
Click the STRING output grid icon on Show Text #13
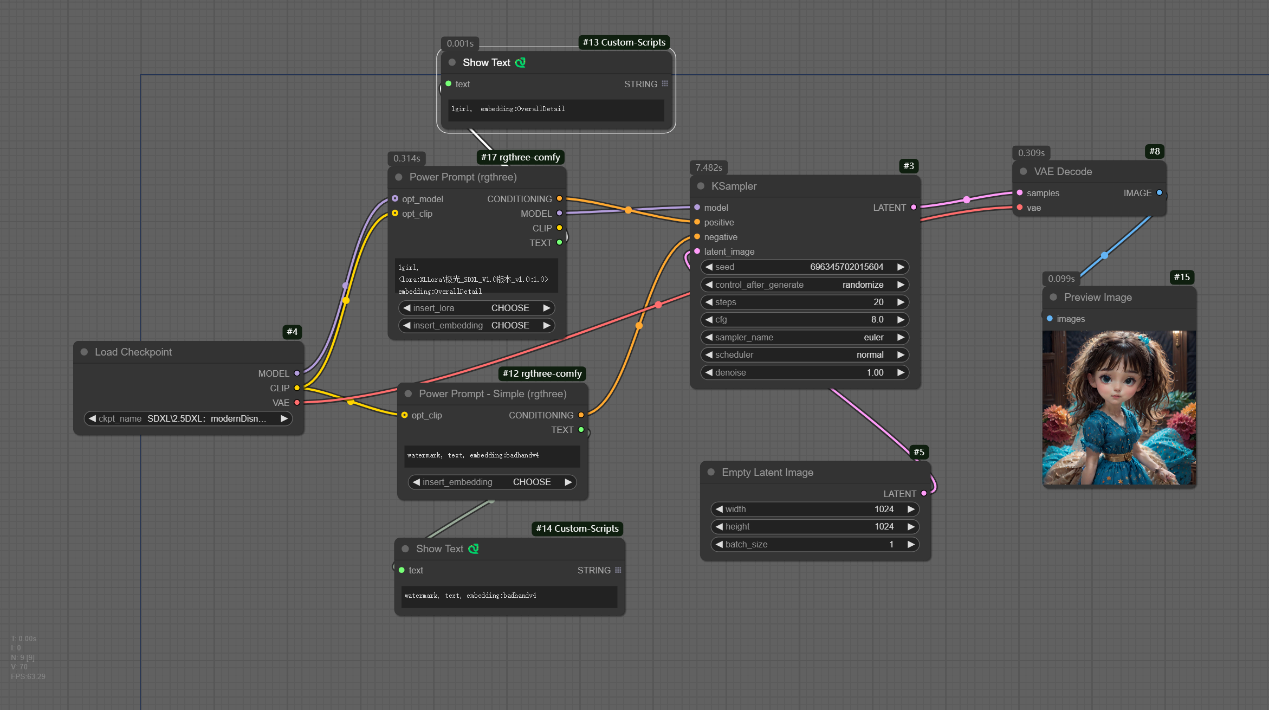point(665,84)
